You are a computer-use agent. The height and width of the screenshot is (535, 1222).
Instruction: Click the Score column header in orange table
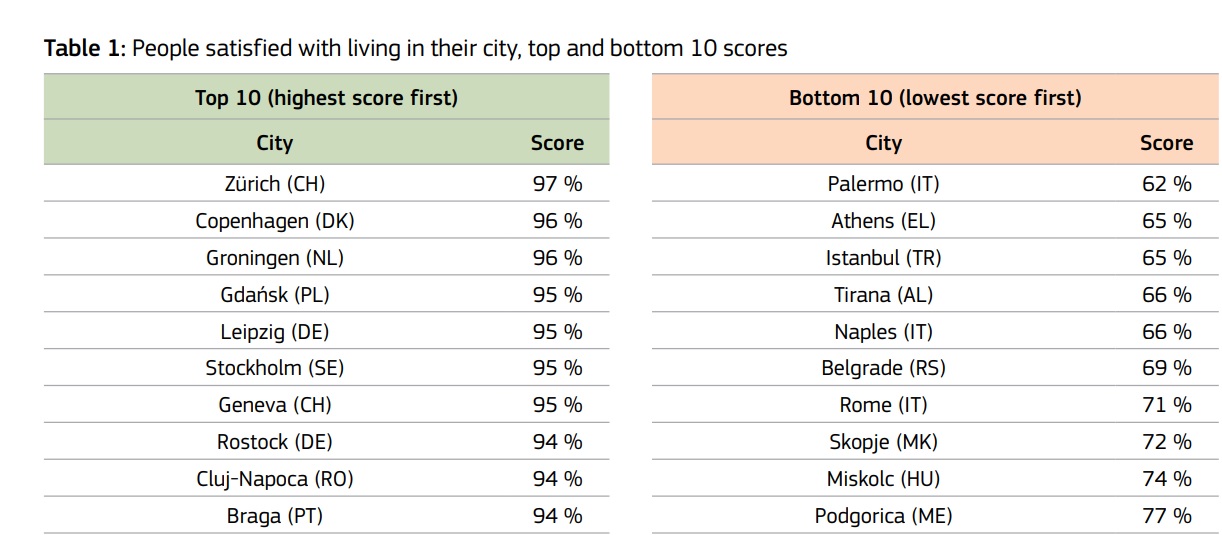tap(1166, 143)
